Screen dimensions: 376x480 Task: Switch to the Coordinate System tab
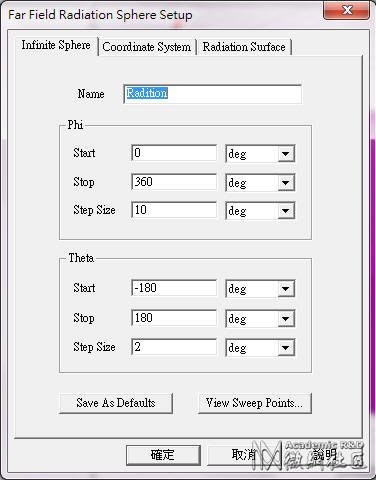click(147, 47)
